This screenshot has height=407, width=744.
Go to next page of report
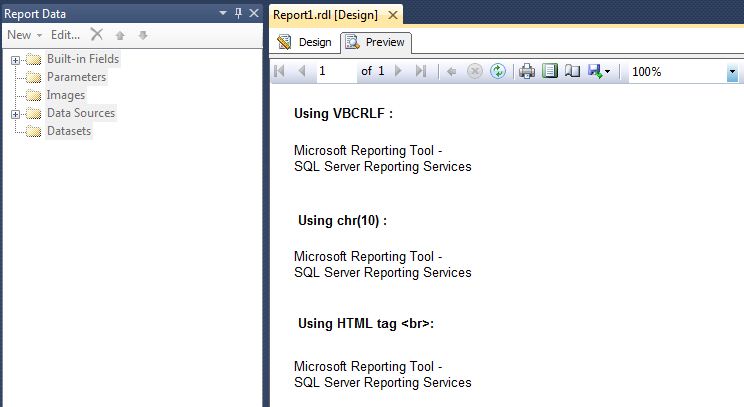pyautogui.click(x=399, y=71)
